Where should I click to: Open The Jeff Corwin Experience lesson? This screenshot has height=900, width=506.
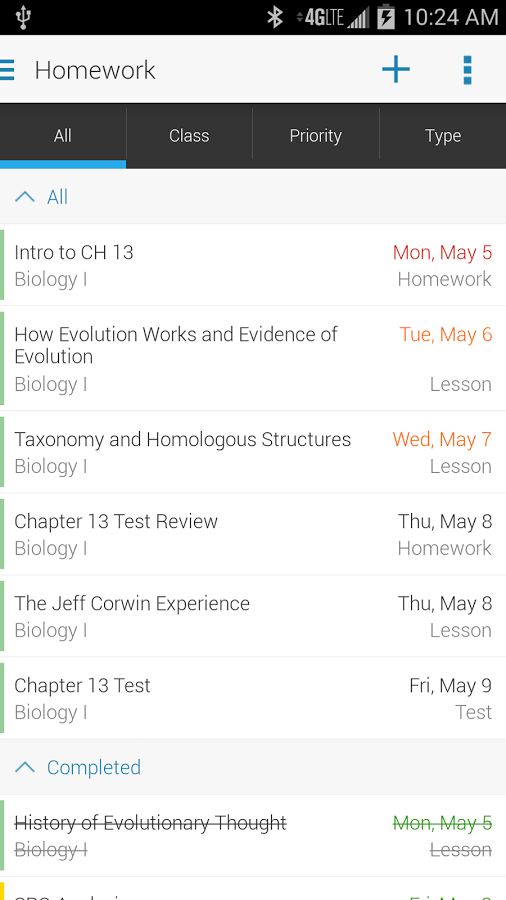coord(253,616)
